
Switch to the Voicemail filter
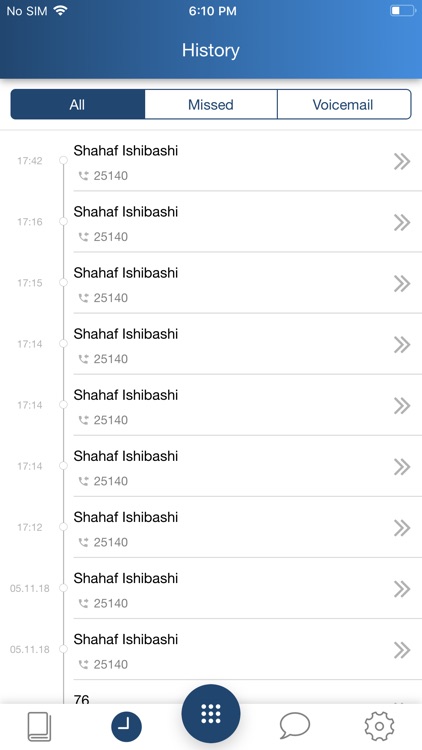(344, 104)
